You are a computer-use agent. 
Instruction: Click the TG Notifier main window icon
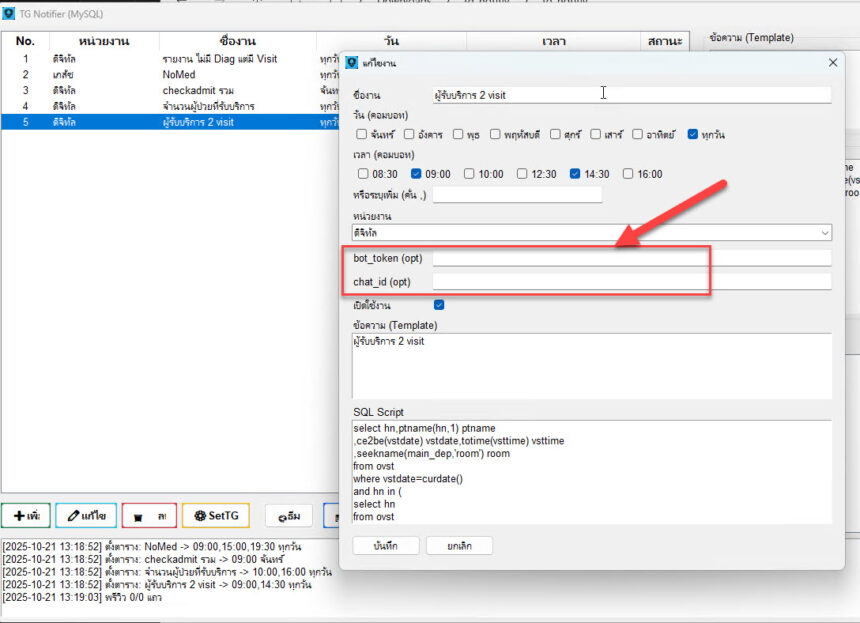9,14
